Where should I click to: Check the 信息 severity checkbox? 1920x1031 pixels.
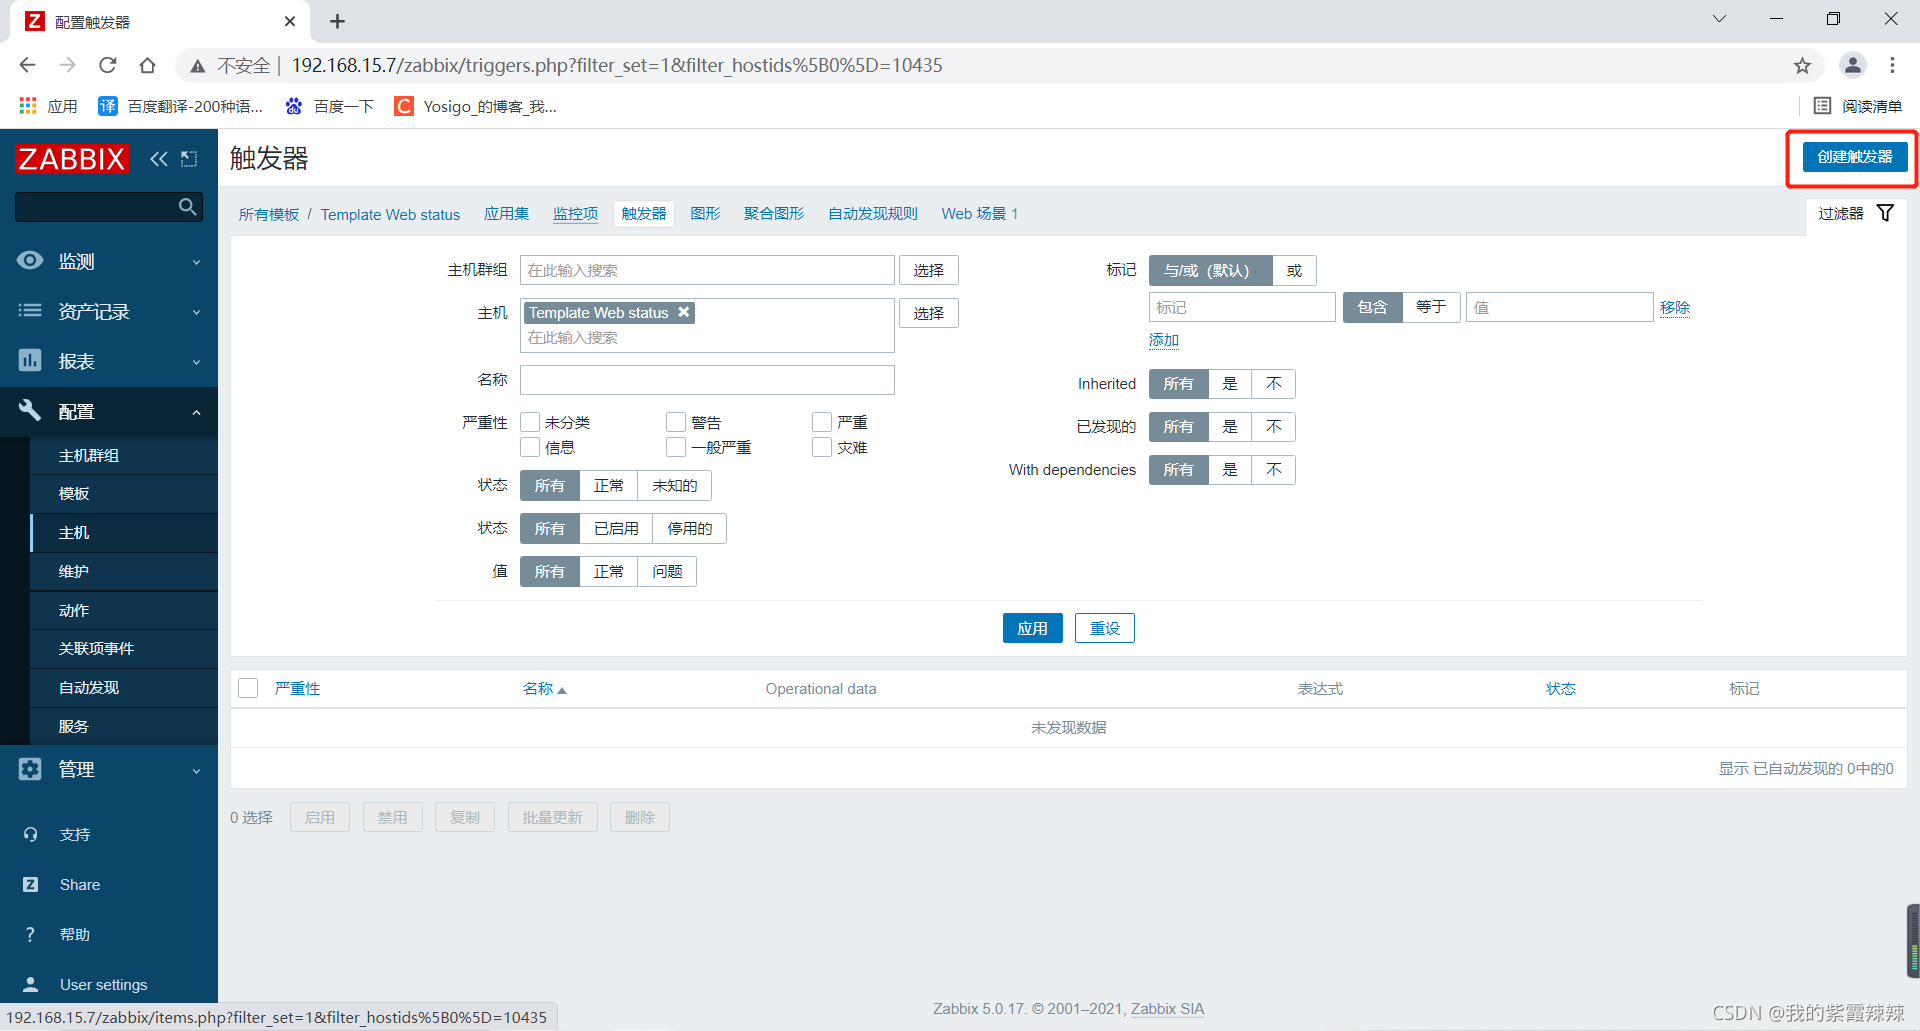(531, 447)
